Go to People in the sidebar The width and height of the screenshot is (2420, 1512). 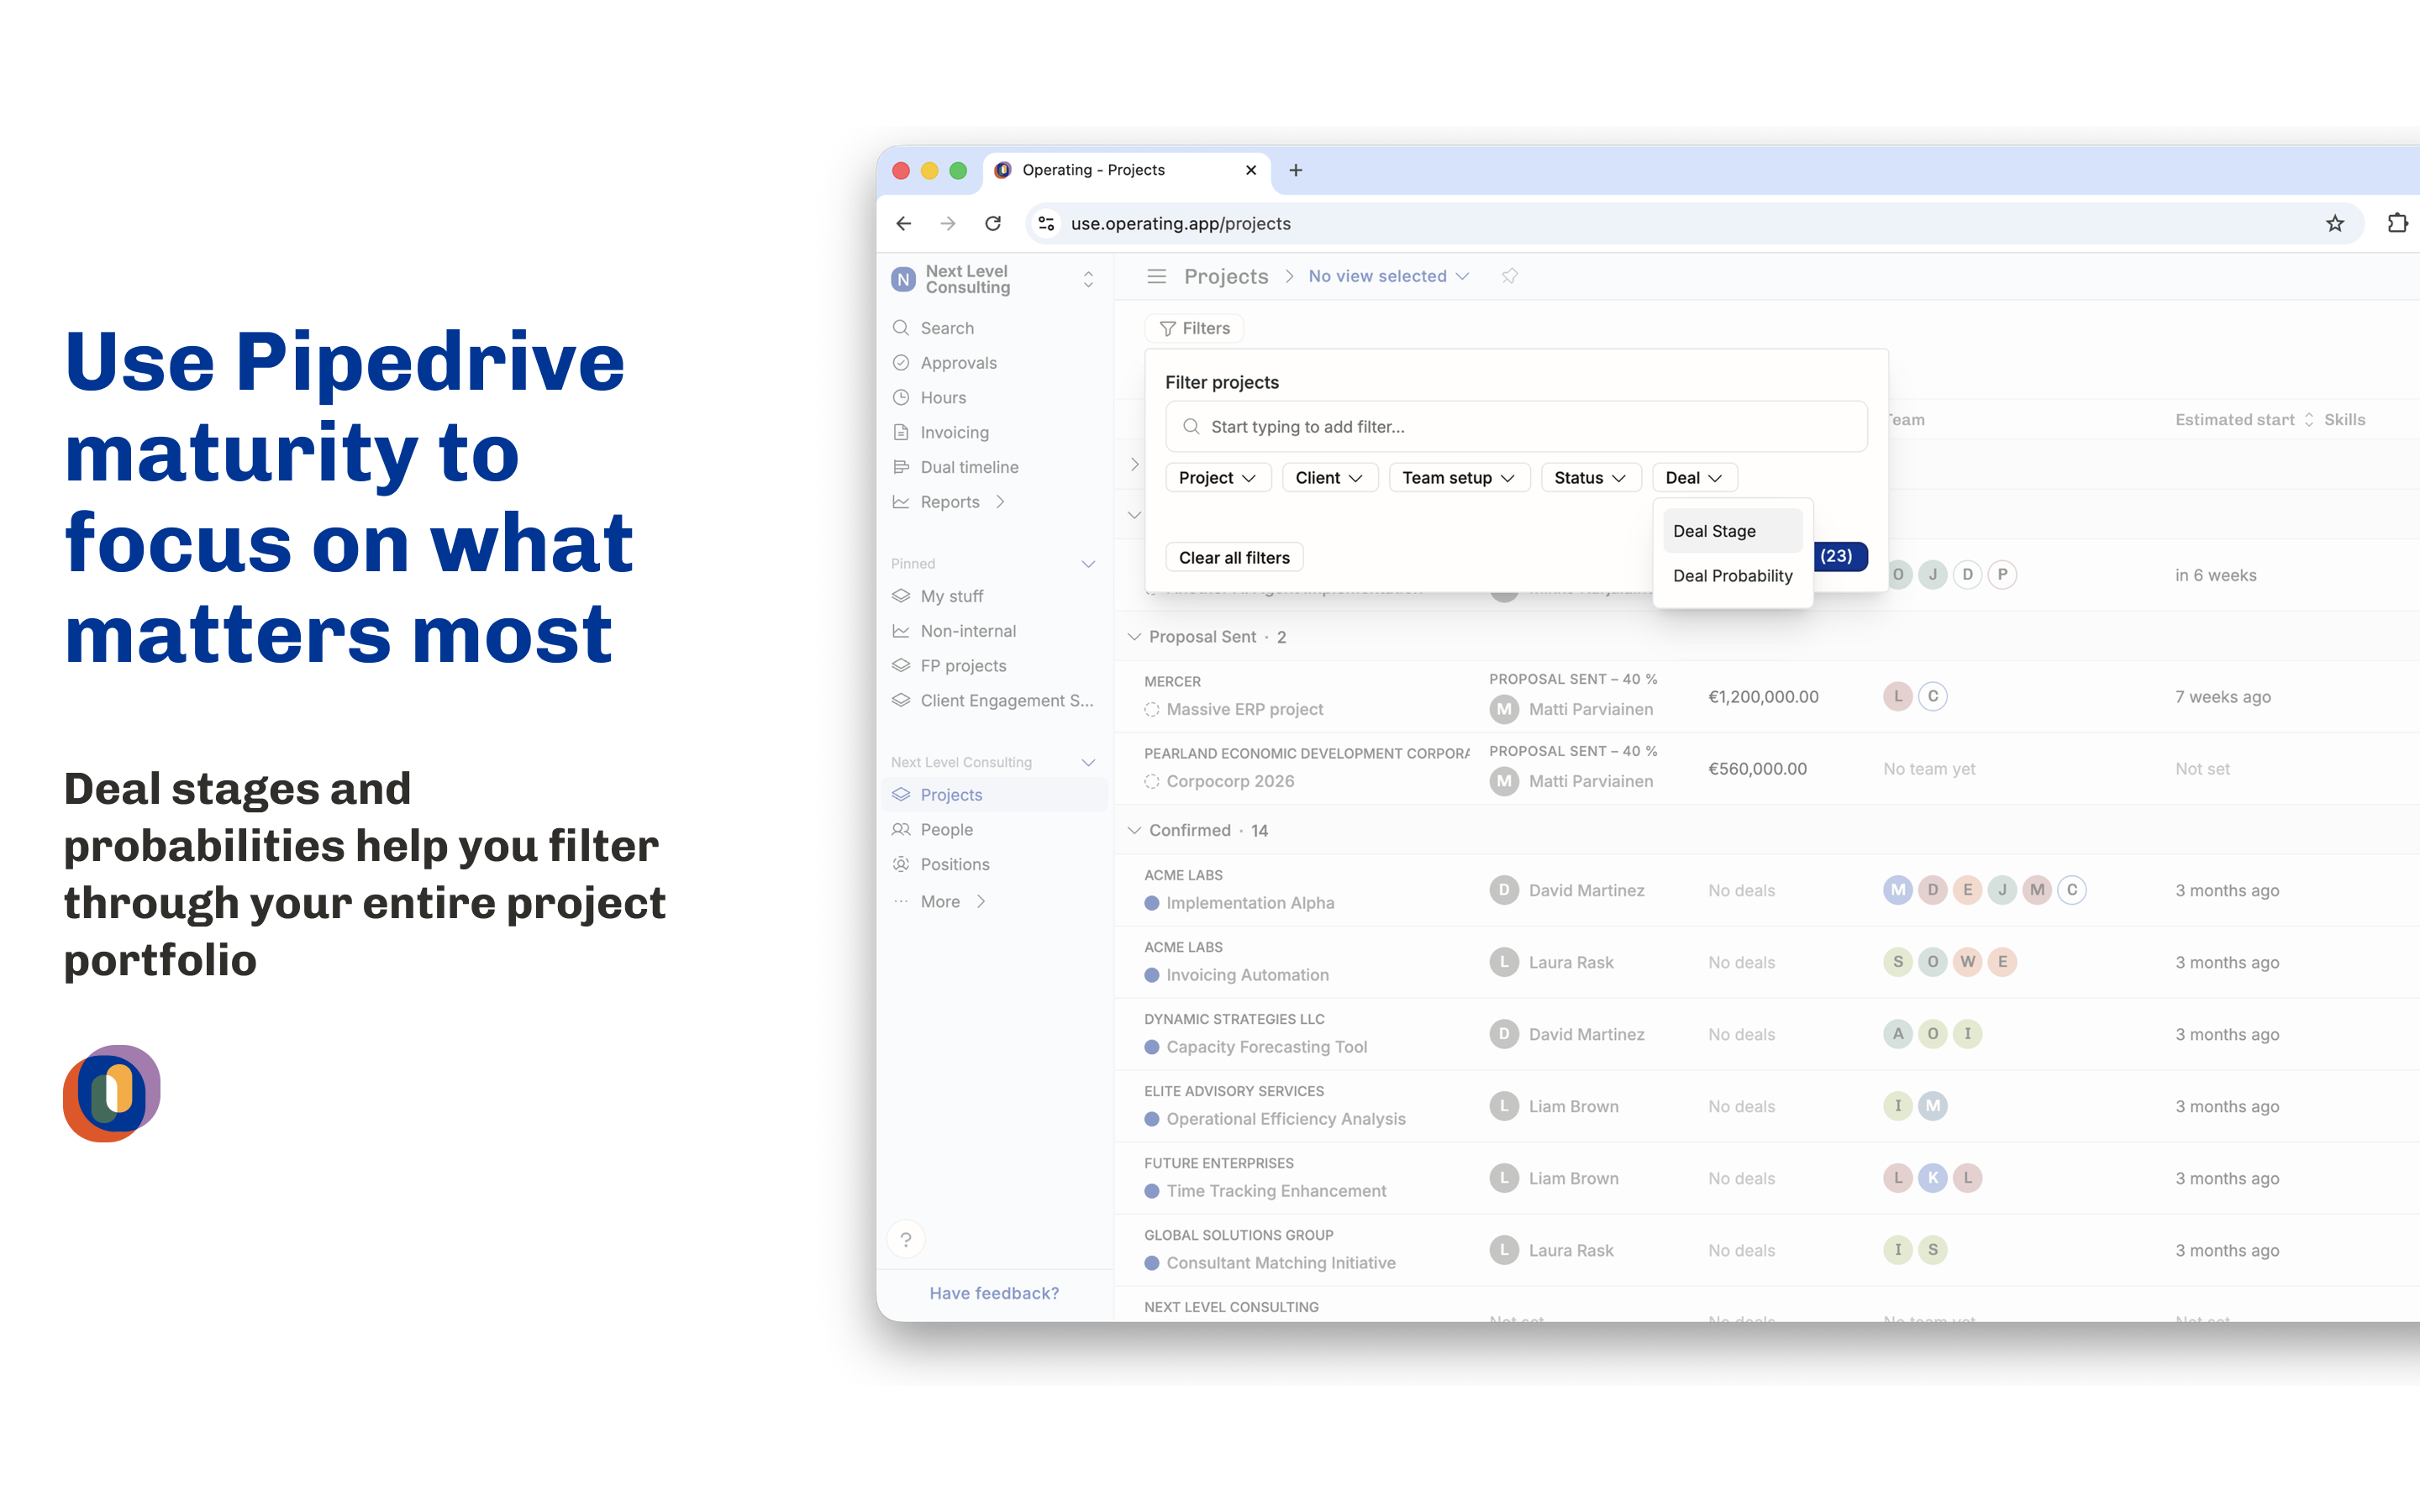click(946, 830)
